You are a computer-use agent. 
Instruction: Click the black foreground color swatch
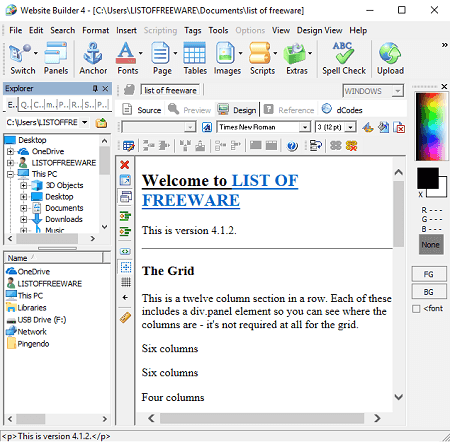(427, 177)
